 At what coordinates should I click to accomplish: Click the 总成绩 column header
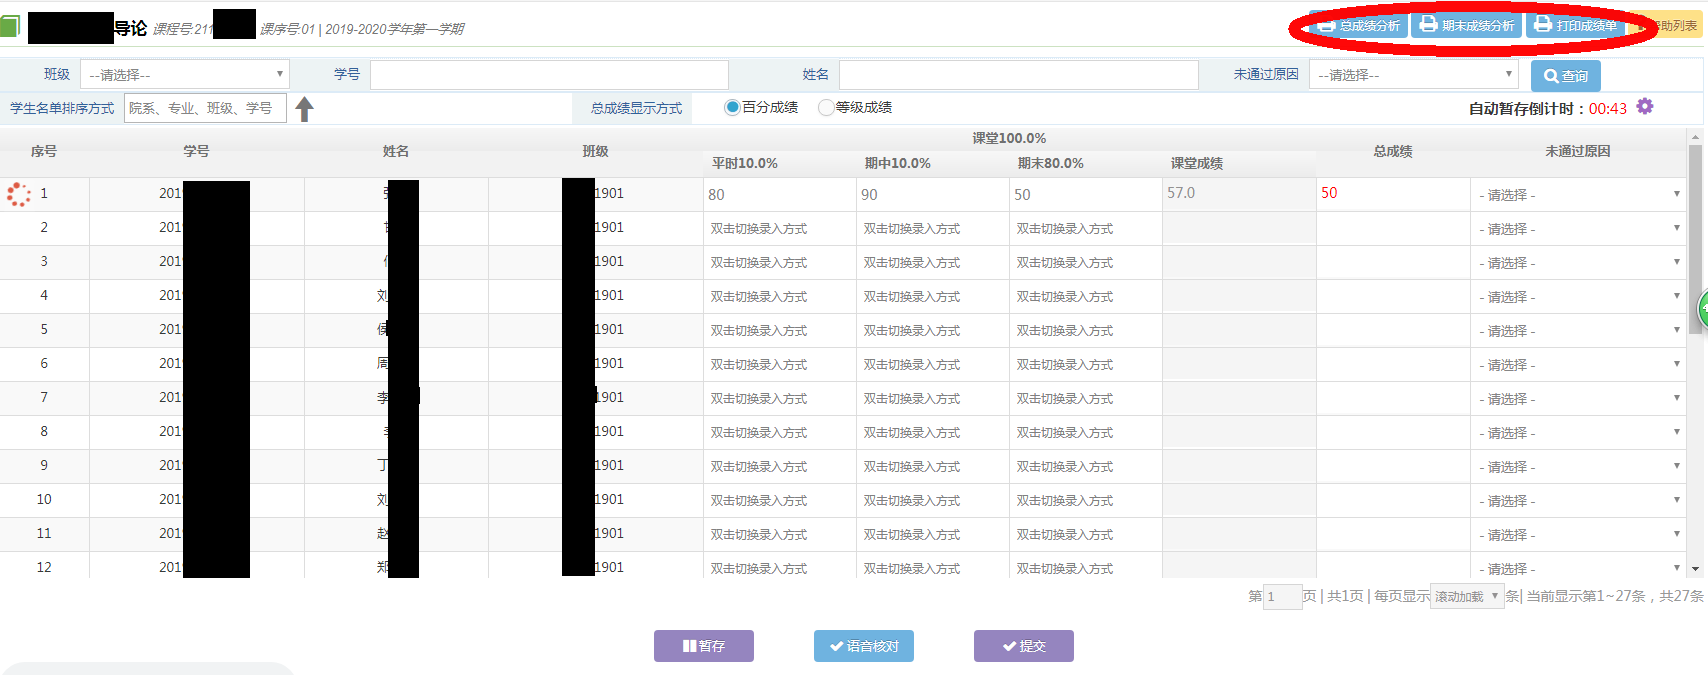tap(1393, 151)
